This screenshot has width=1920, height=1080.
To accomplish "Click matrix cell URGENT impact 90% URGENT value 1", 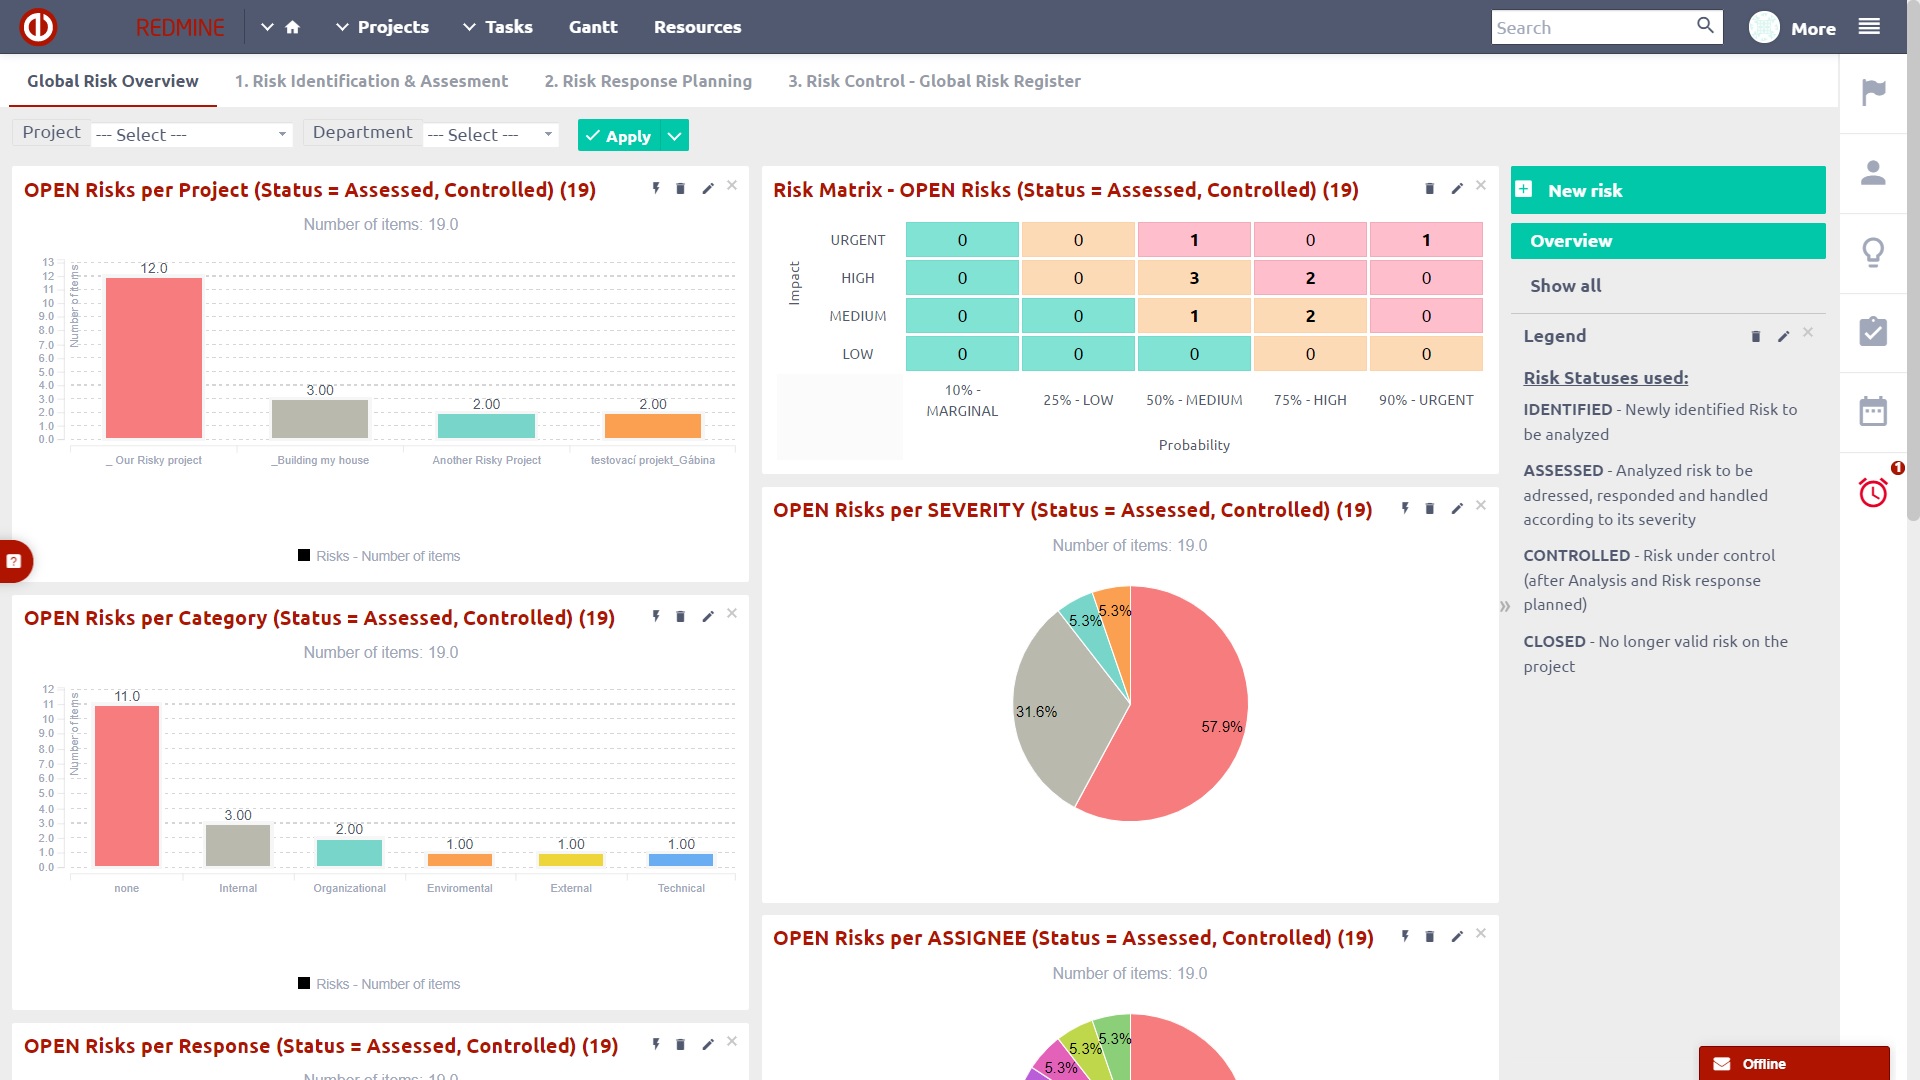I will 1426,240.
